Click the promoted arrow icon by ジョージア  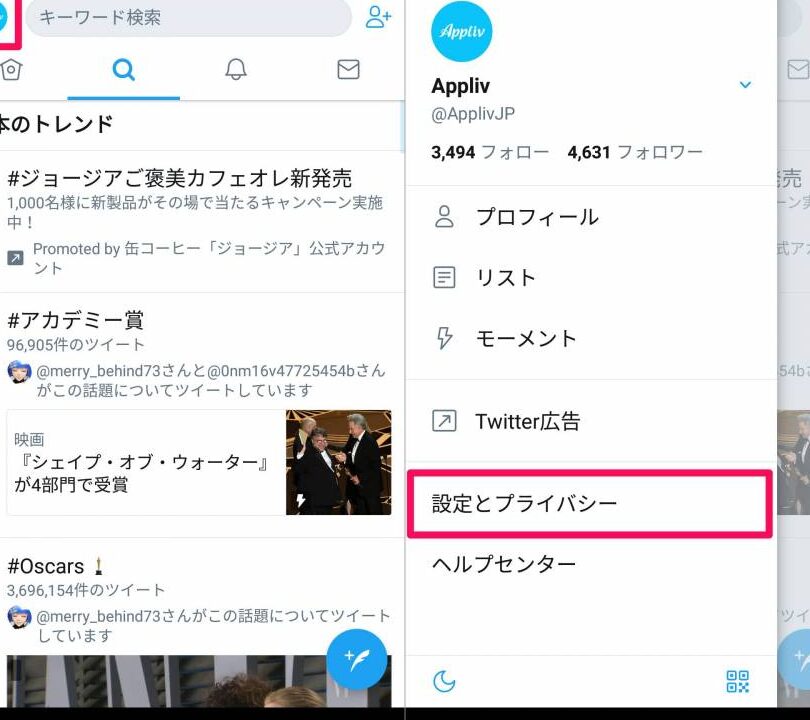tap(15, 258)
